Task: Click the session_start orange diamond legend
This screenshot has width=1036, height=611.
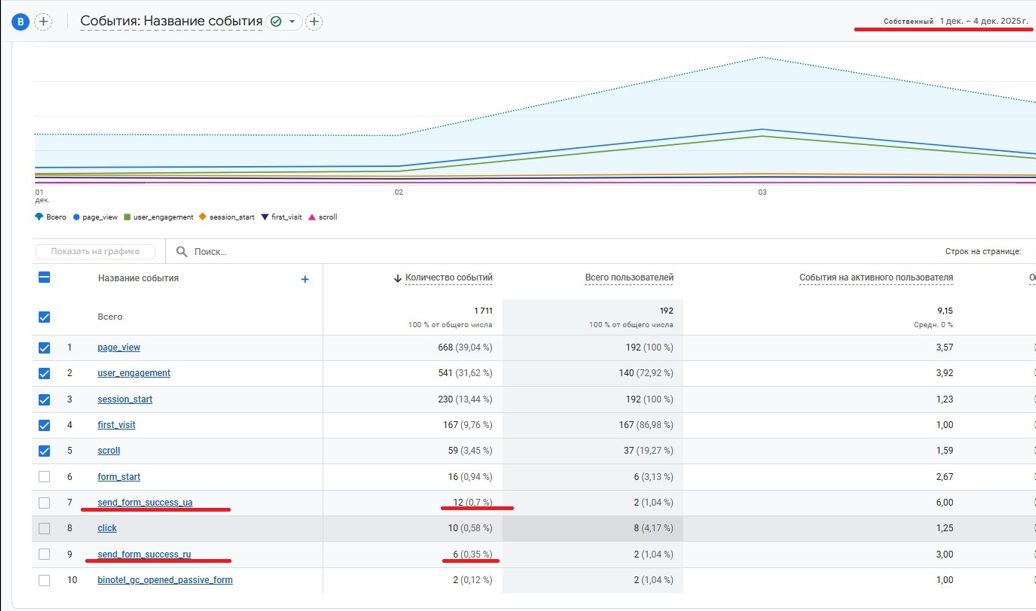Action: 203,217
